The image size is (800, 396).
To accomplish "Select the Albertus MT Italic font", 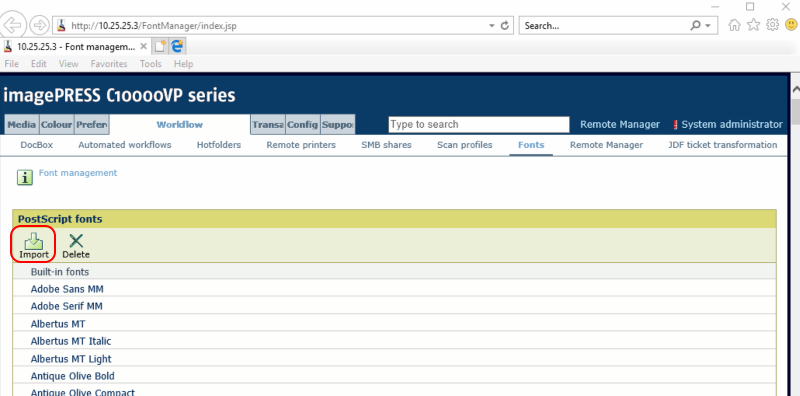I will 394,341.
